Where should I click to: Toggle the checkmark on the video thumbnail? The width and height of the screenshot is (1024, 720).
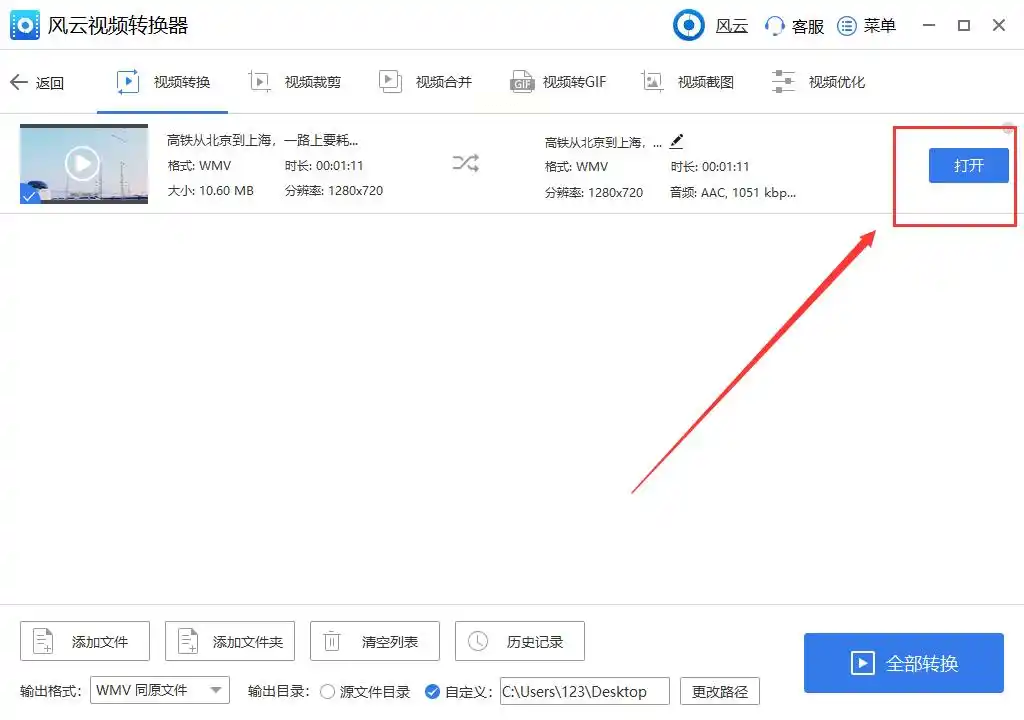click(x=29, y=195)
